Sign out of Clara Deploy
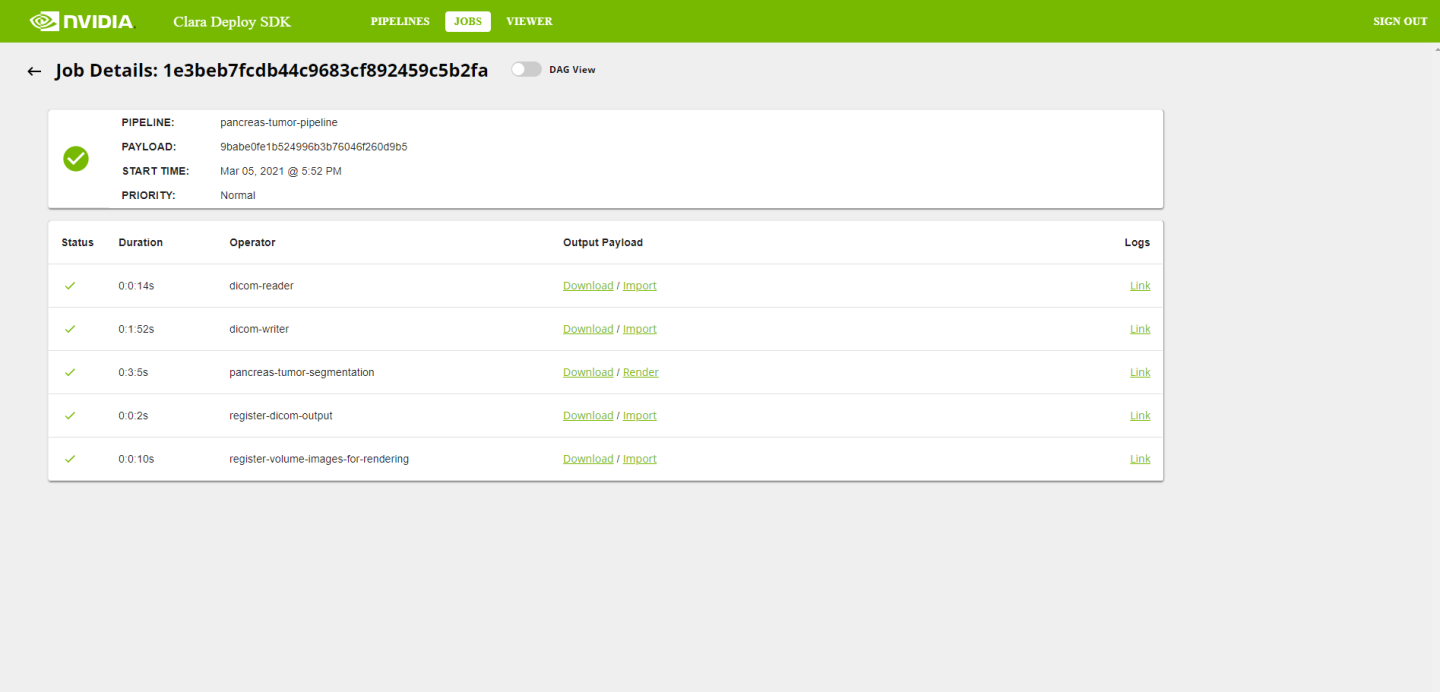Image resolution: width=1440 pixels, height=692 pixels. (x=1400, y=21)
